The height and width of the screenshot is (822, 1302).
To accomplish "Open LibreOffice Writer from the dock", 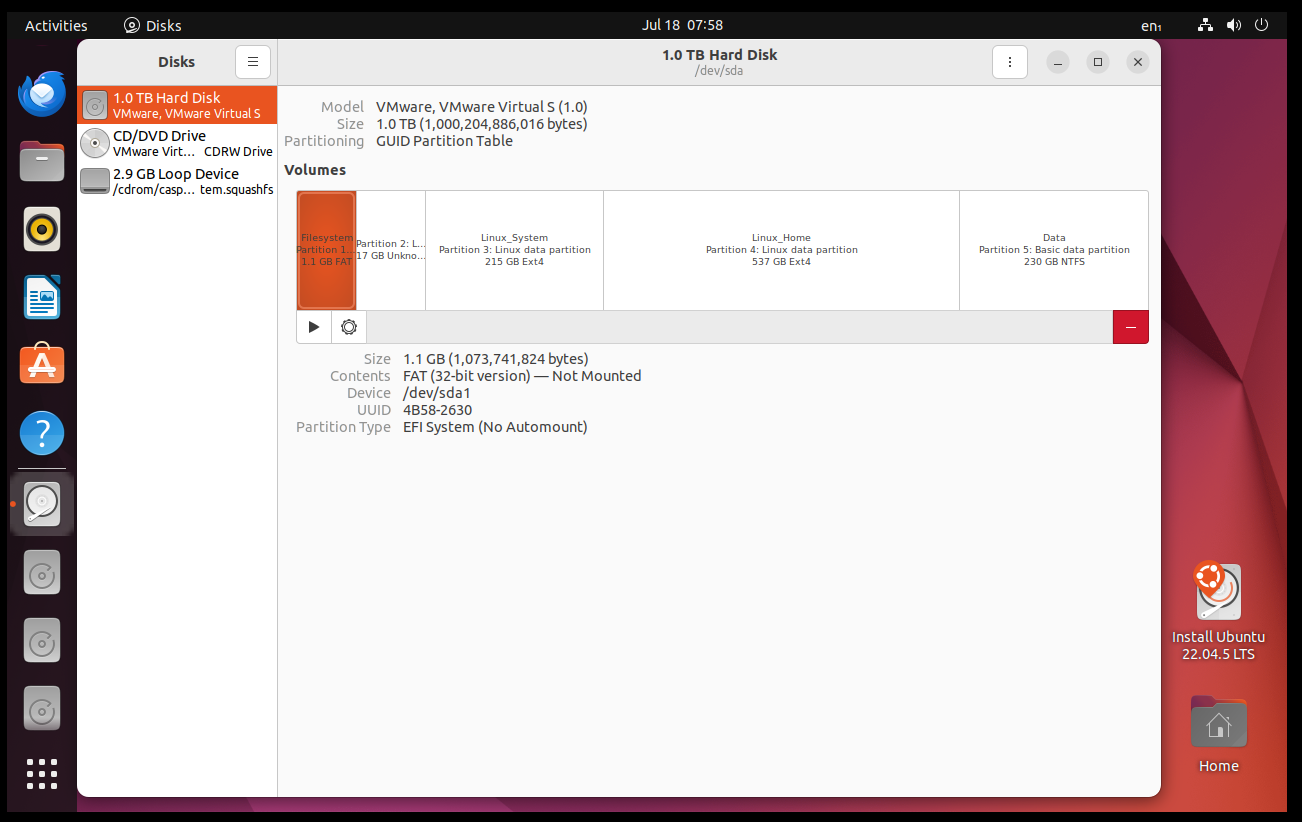I will (41, 297).
